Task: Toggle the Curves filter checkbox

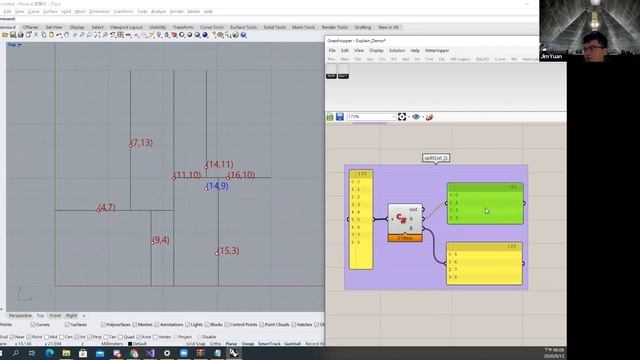Action: click(x=33, y=324)
